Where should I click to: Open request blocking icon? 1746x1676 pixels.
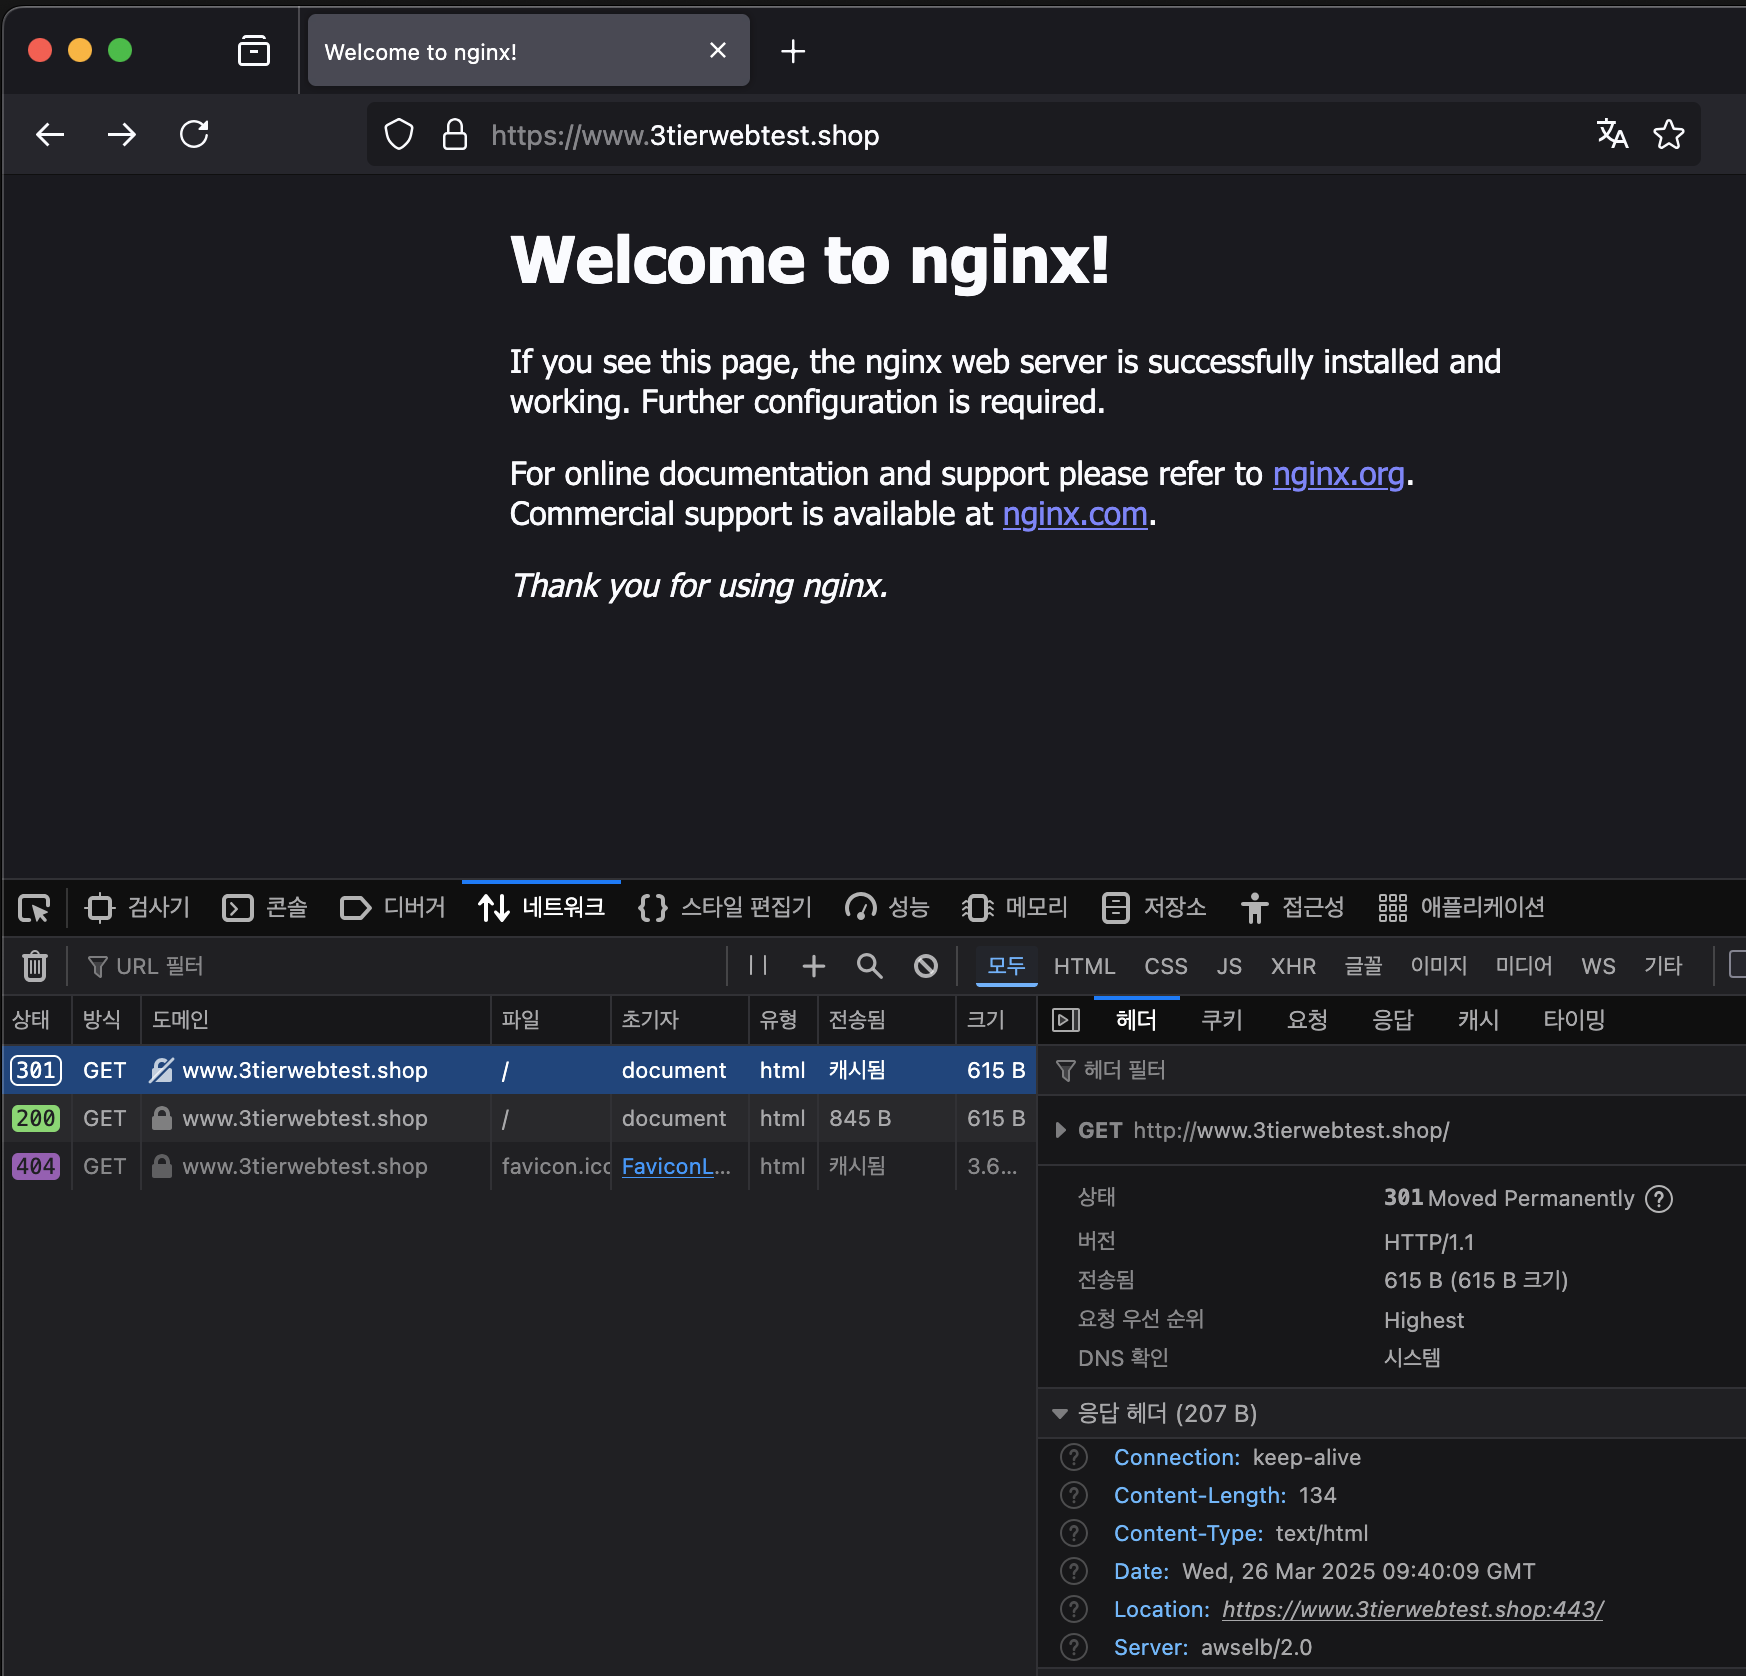(x=926, y=966)
